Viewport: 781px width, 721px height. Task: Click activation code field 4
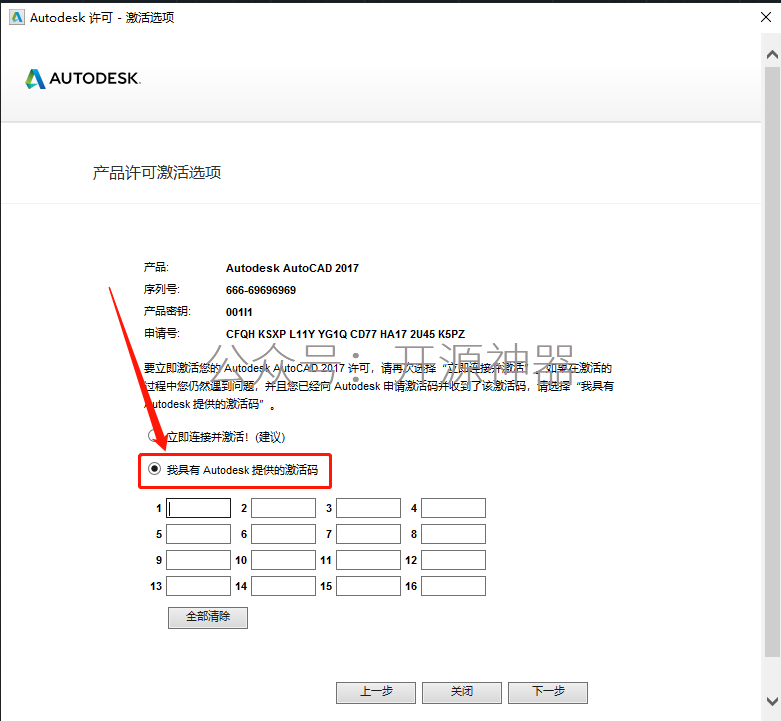(x=453, y=508)
